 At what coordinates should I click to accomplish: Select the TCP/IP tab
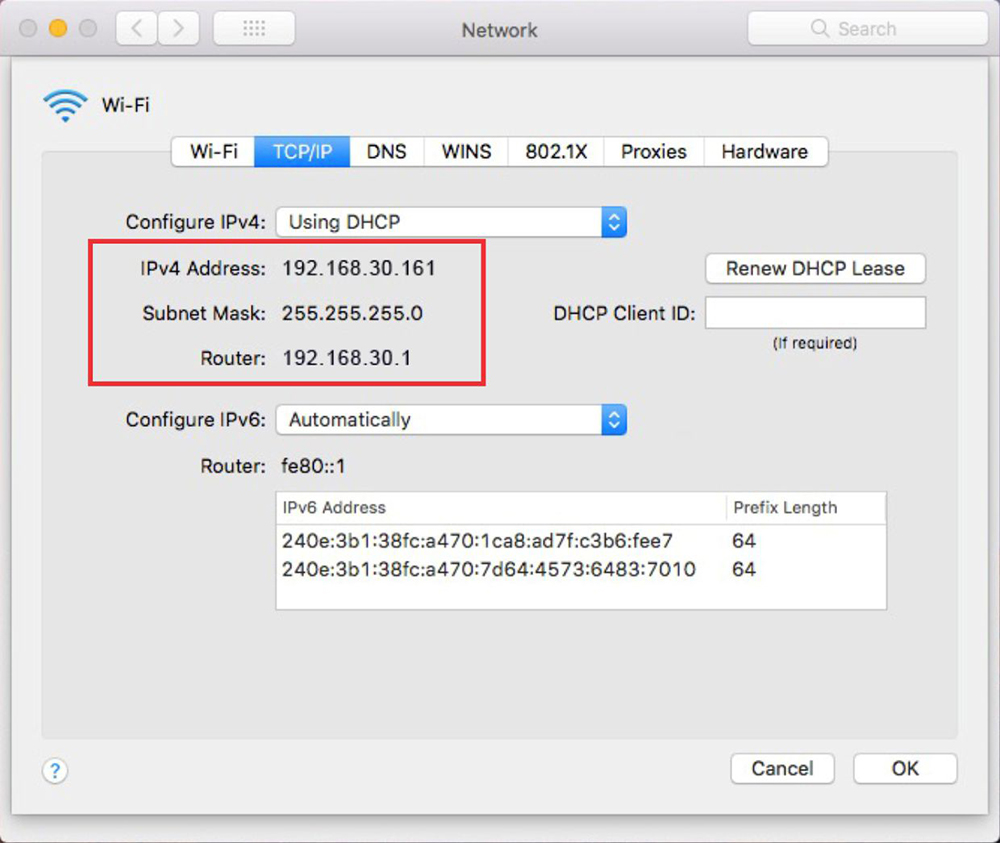coord(302,152)
